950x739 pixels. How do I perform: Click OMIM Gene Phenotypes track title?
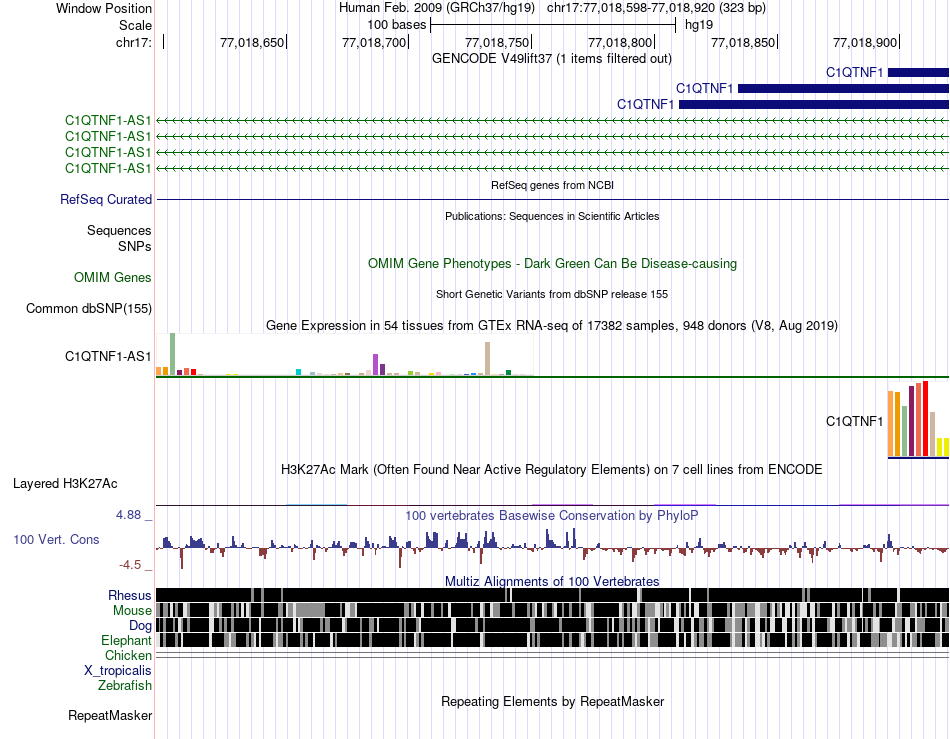point(552,263)
